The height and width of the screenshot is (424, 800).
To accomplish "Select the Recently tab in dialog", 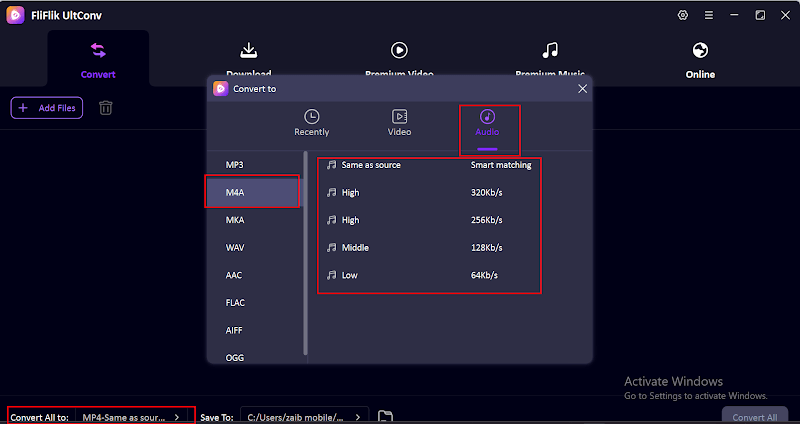I will point(312,123).
